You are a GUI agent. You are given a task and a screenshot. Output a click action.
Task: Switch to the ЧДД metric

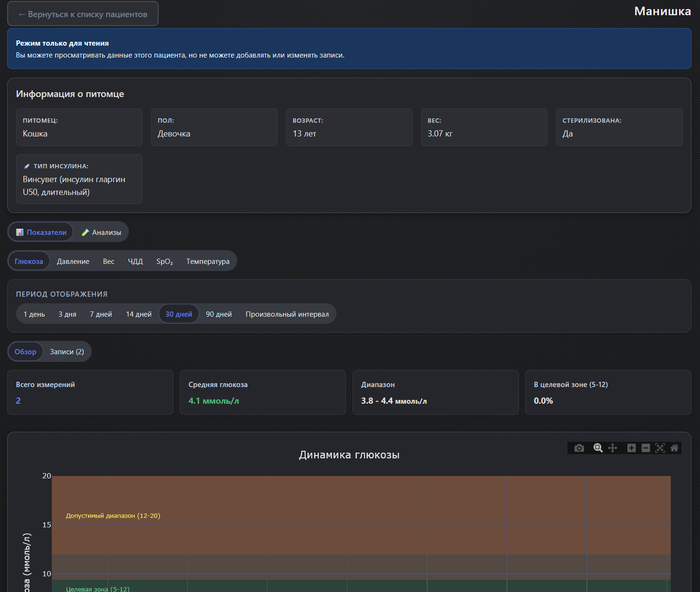click(x=135, y=261)
